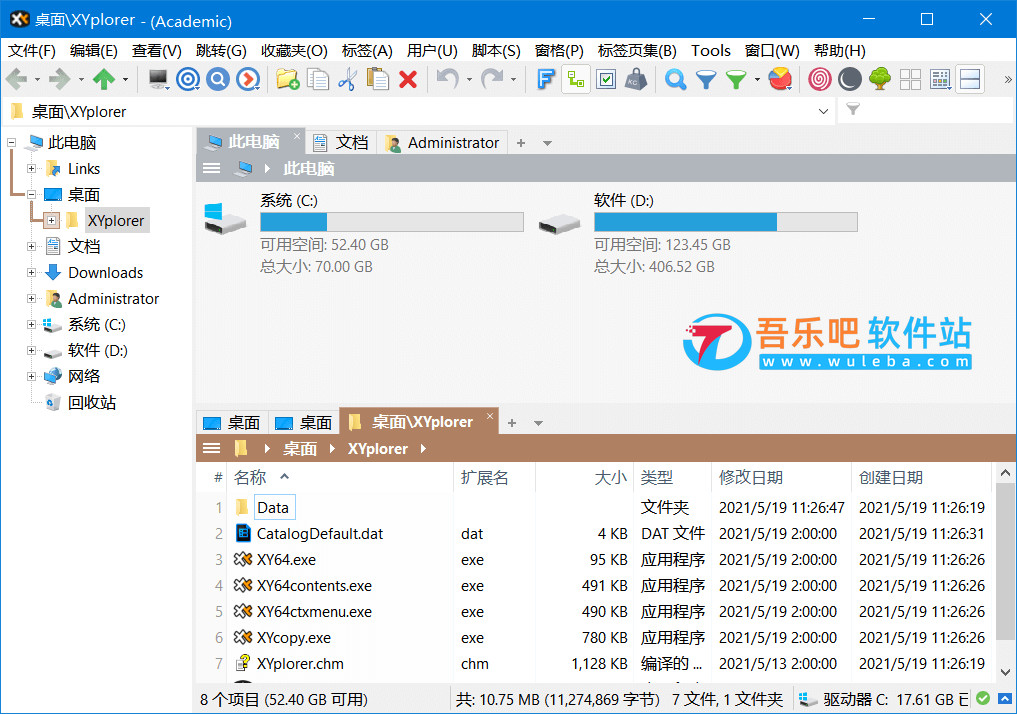Viewport: 1017px width, 714px height.
Task: Toggle the folder tree panel button
Action: point(576,80)
